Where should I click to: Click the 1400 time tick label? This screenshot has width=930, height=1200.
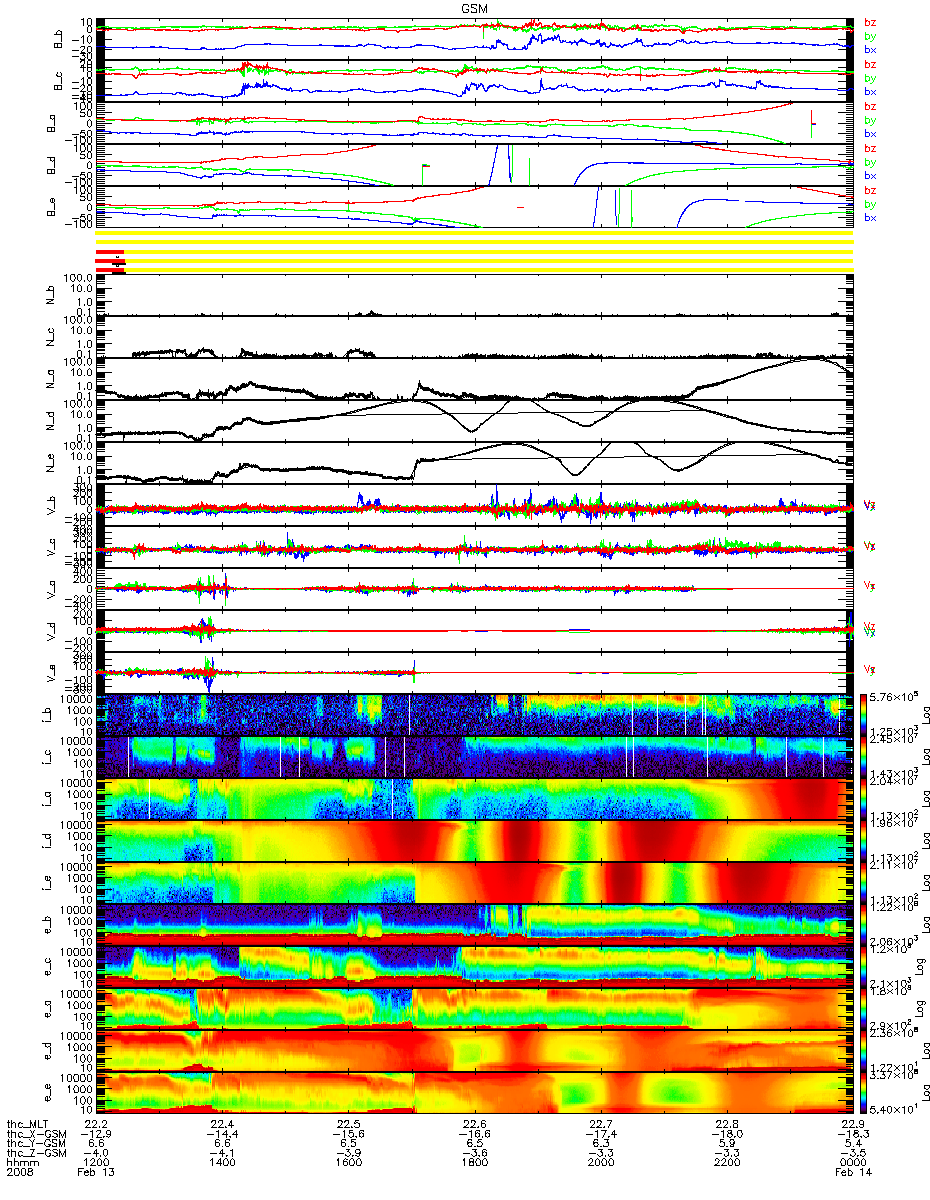(x=222, y=1164)
